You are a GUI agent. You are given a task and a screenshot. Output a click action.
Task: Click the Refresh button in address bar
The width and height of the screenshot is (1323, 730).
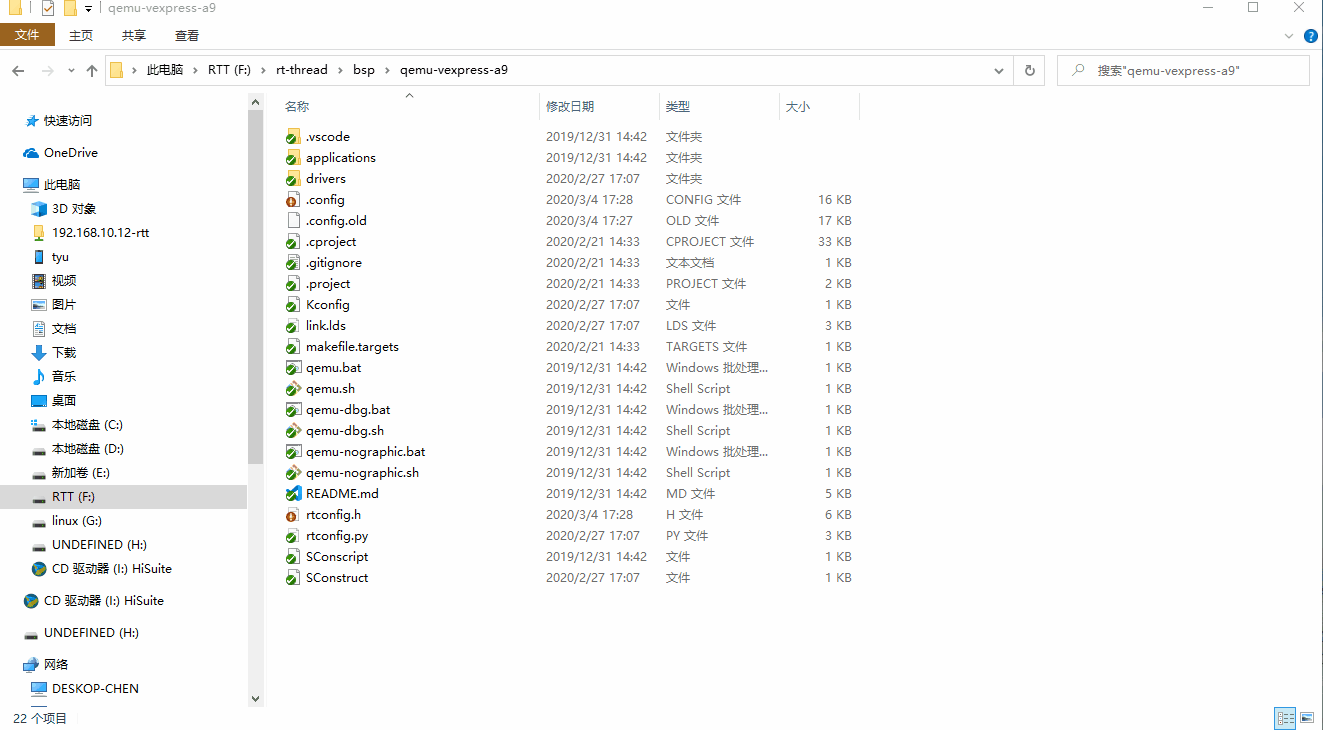click(x=1029, y=71)
